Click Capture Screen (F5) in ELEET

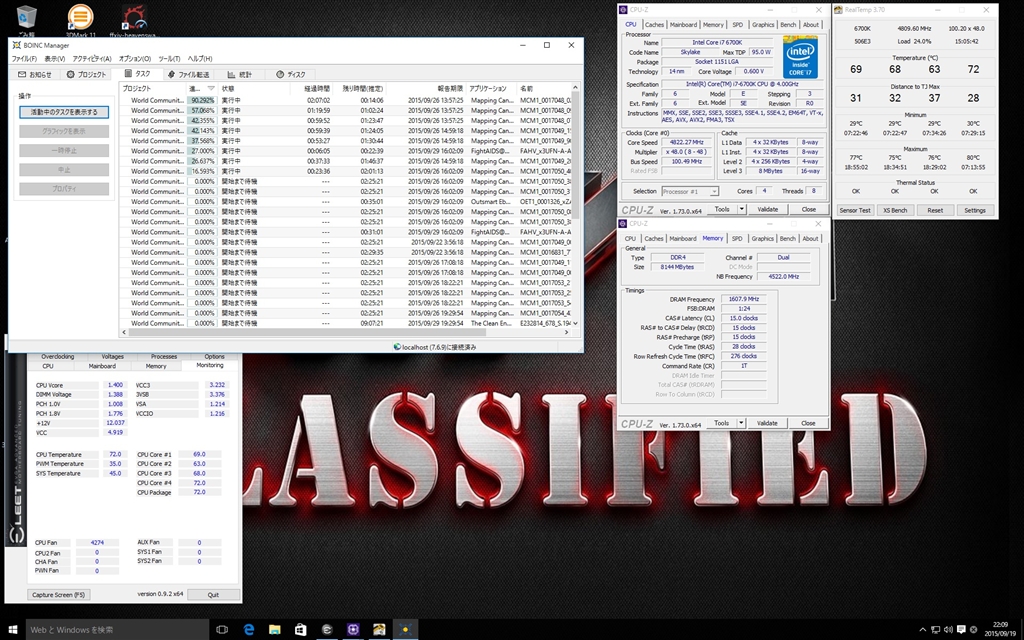(x=59, y=594)
